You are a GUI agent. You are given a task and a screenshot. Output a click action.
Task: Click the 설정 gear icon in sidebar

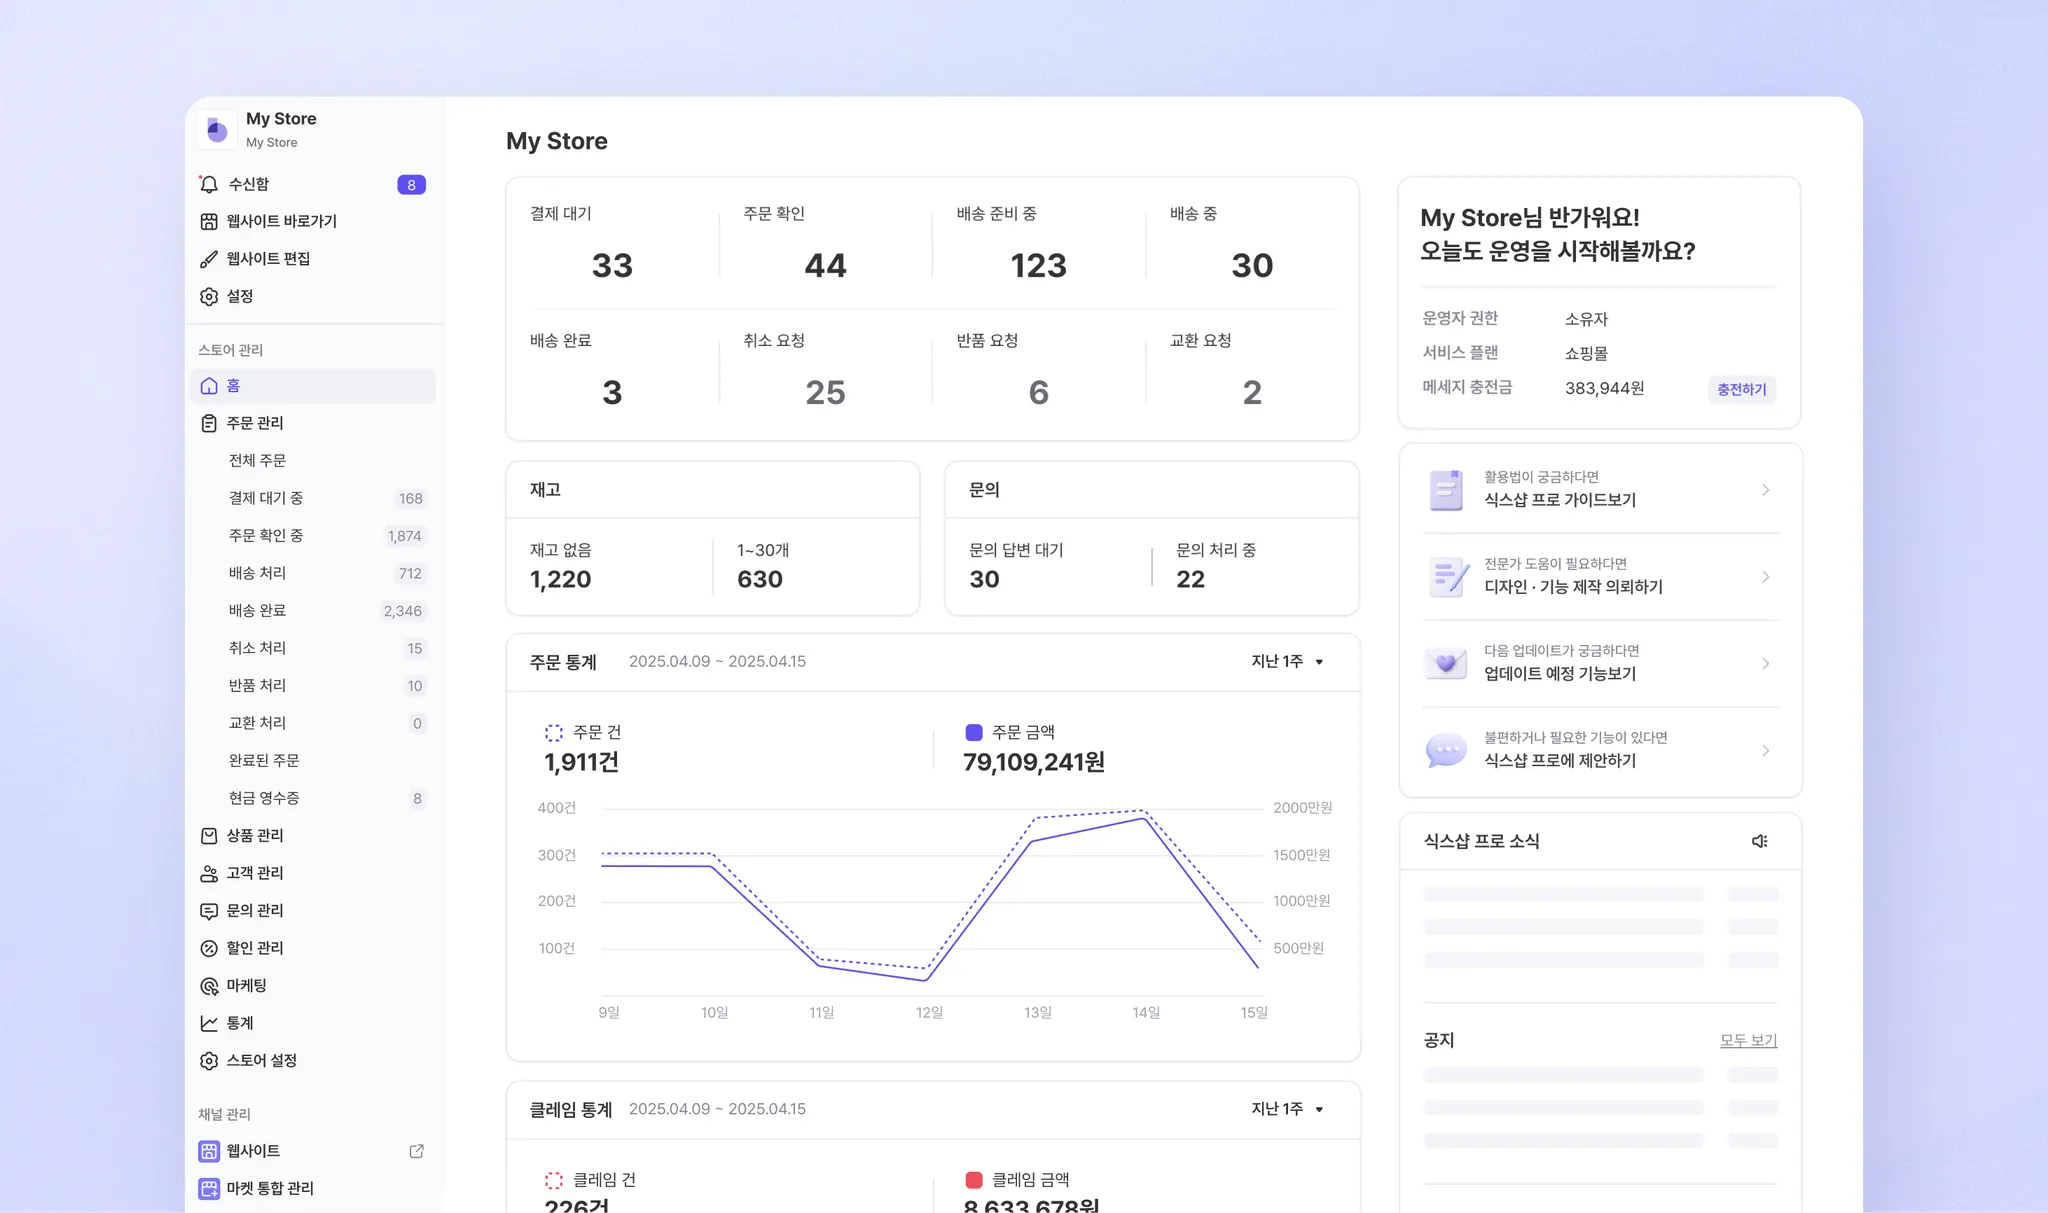[209, 296]
